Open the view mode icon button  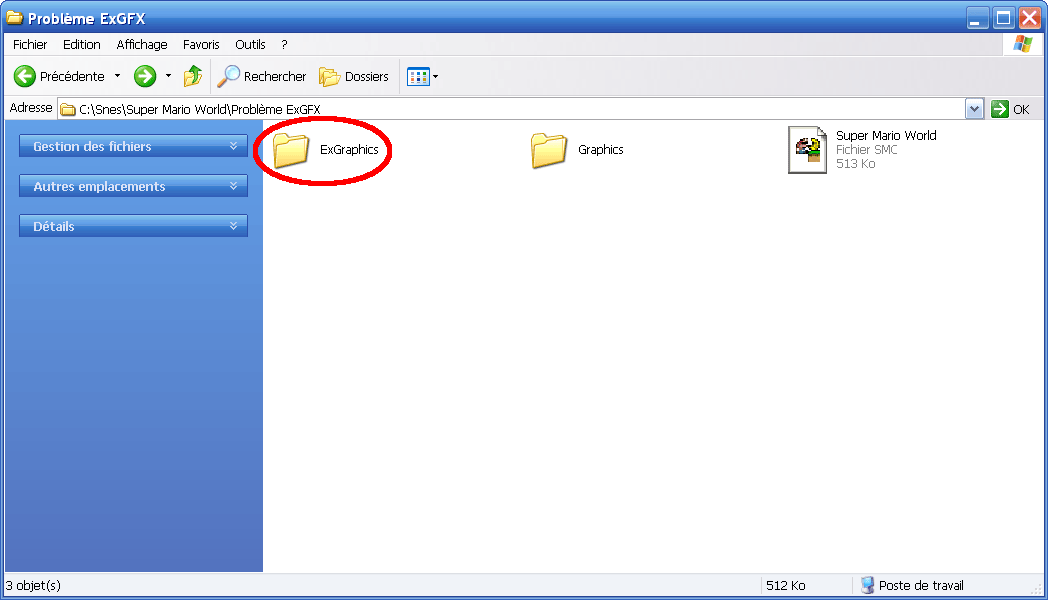(418, 77)
